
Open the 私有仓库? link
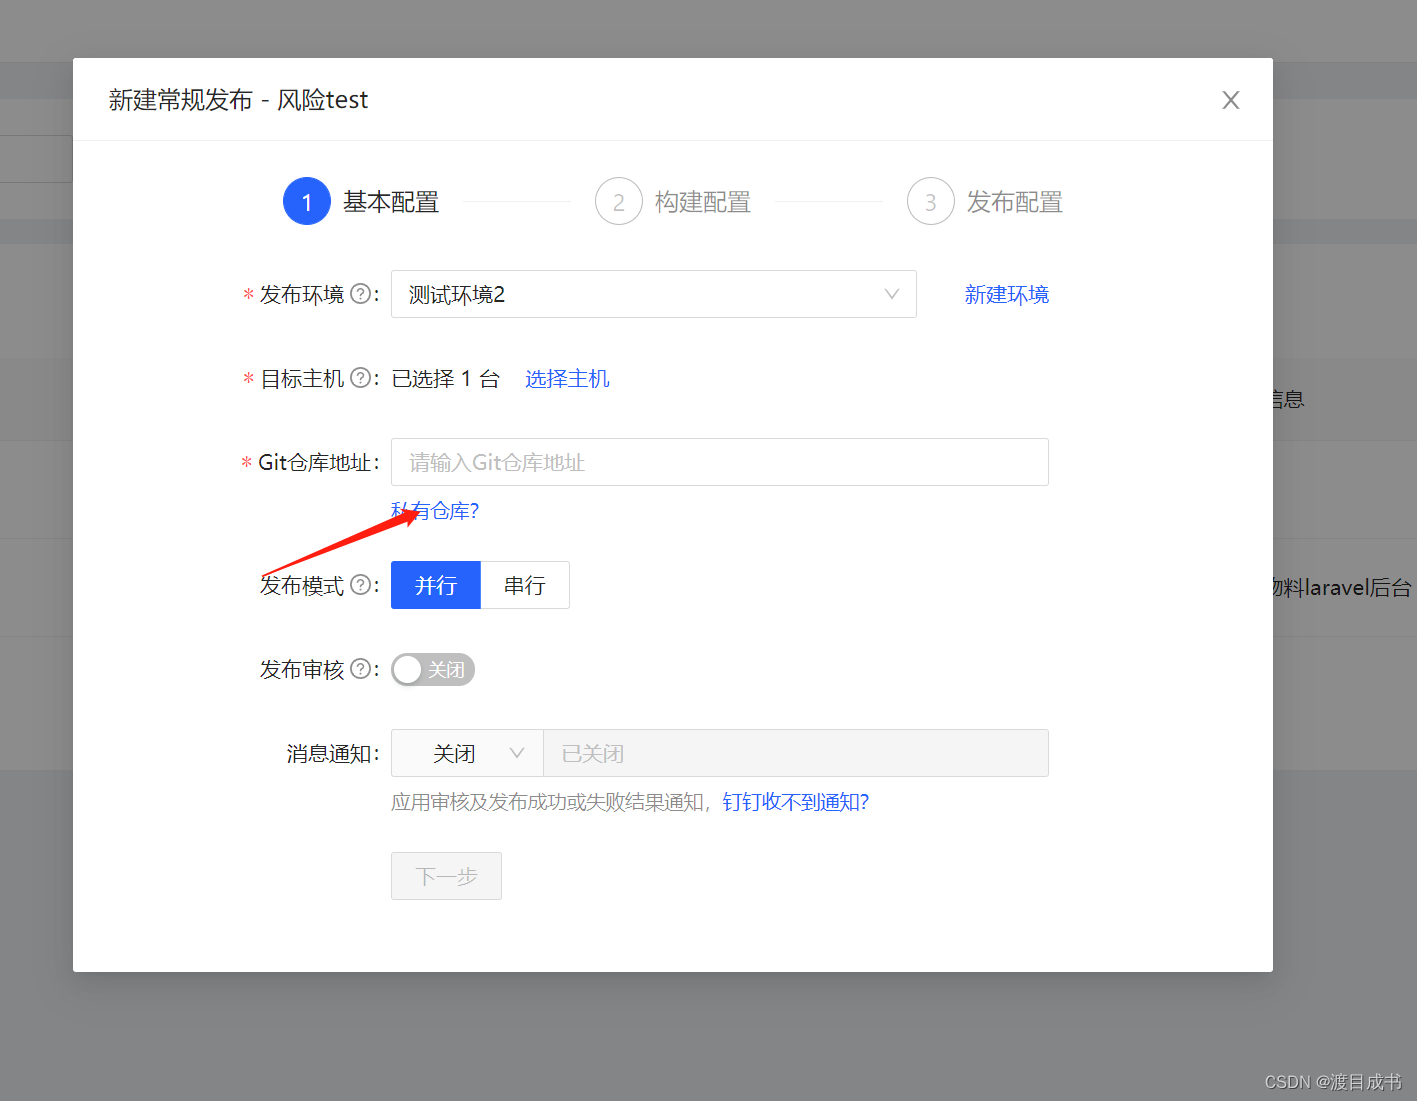point(435,511)
